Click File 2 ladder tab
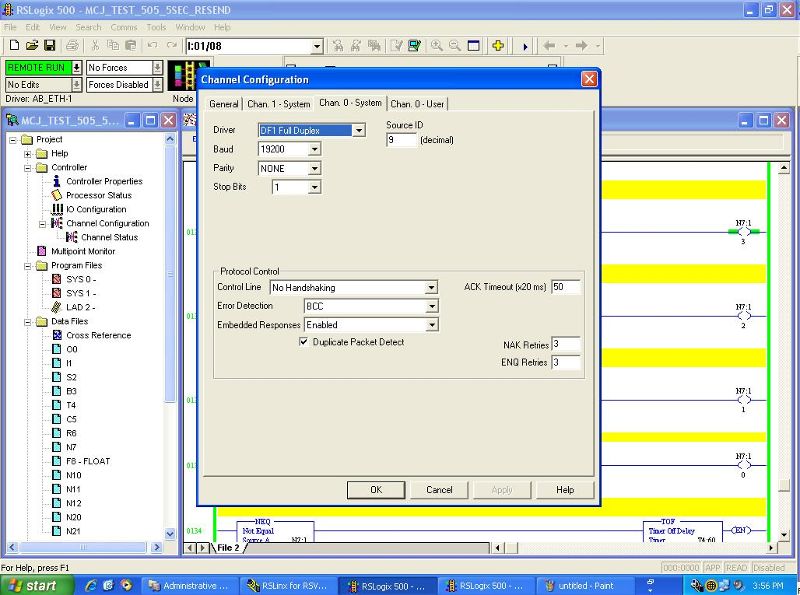Screen dimensions: 800x595 228,548
